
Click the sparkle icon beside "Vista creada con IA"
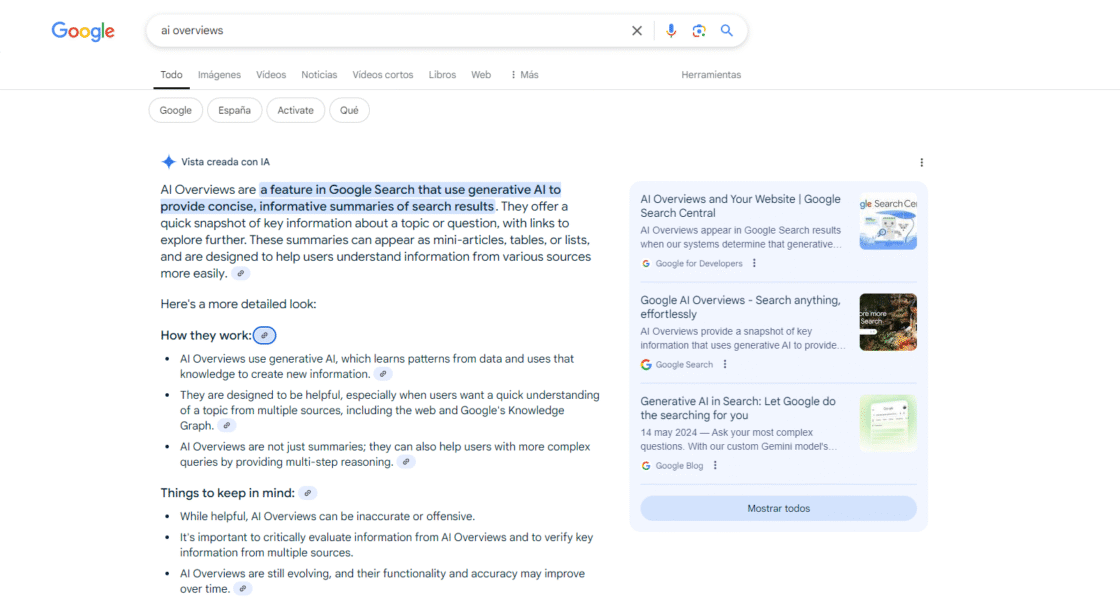coord(168,161)
